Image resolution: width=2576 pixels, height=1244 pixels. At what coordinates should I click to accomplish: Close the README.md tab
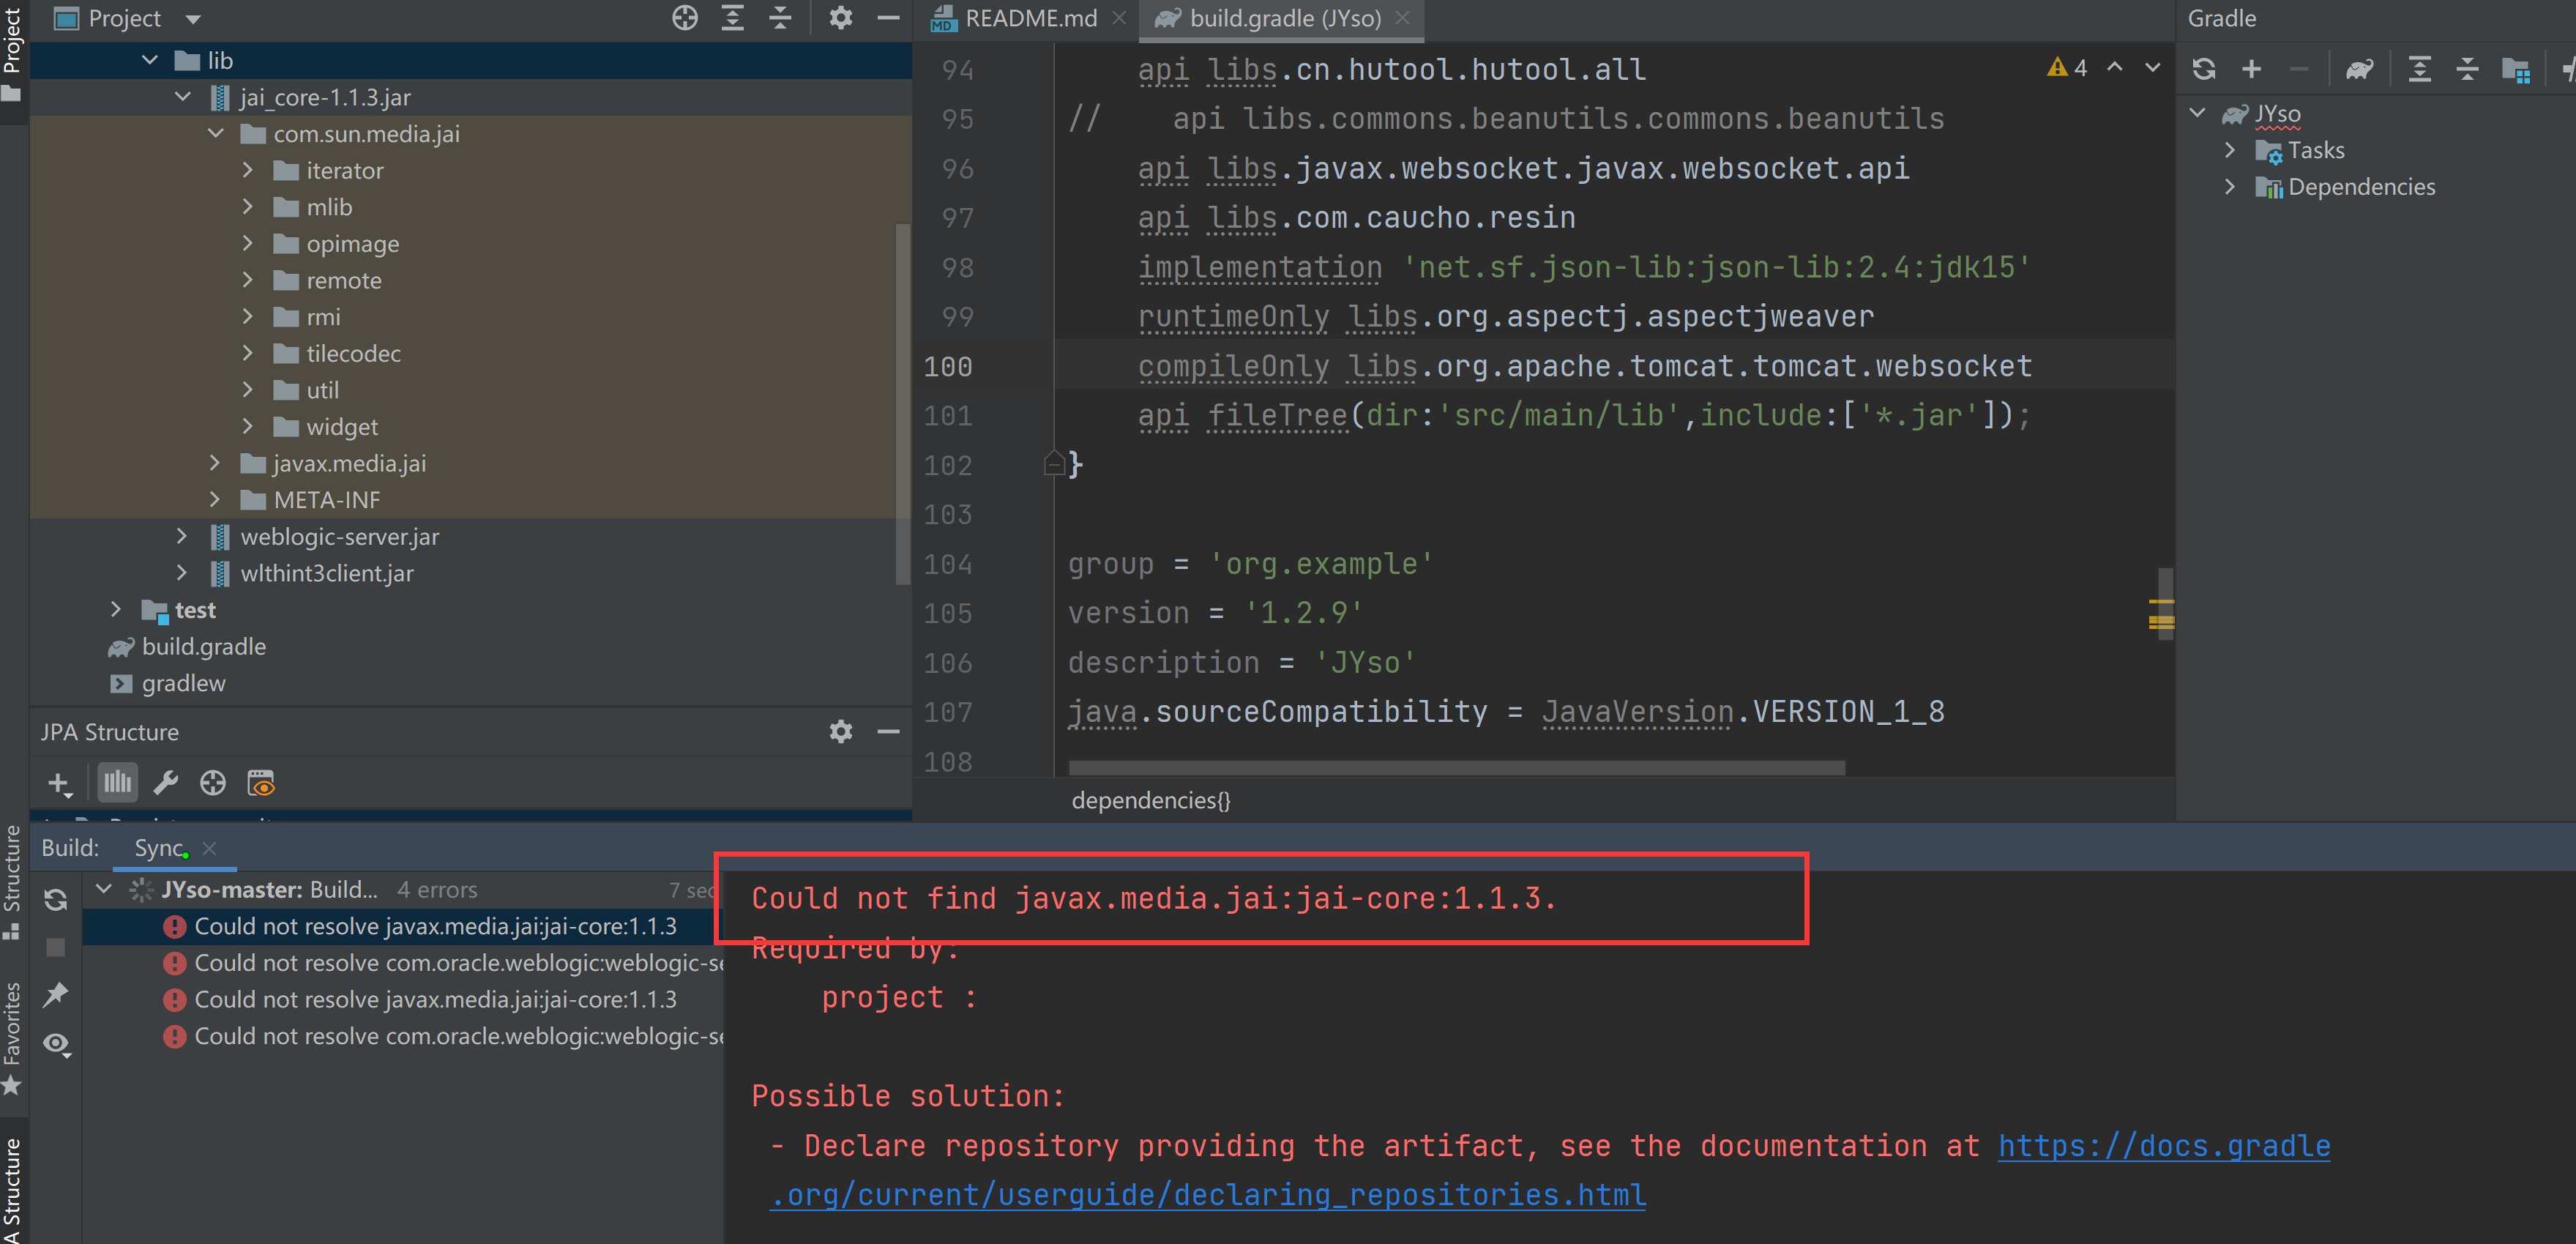(x=1119, y=18)
